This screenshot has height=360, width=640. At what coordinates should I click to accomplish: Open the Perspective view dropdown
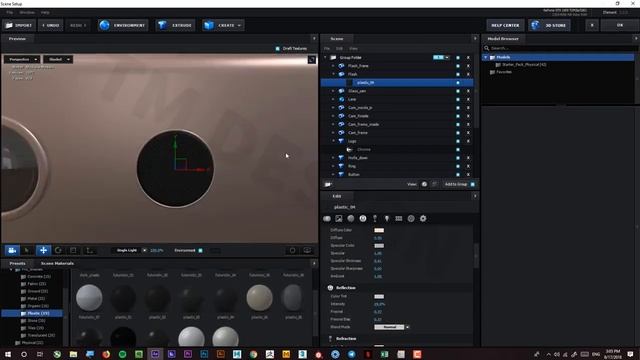(x=22, y=60)
